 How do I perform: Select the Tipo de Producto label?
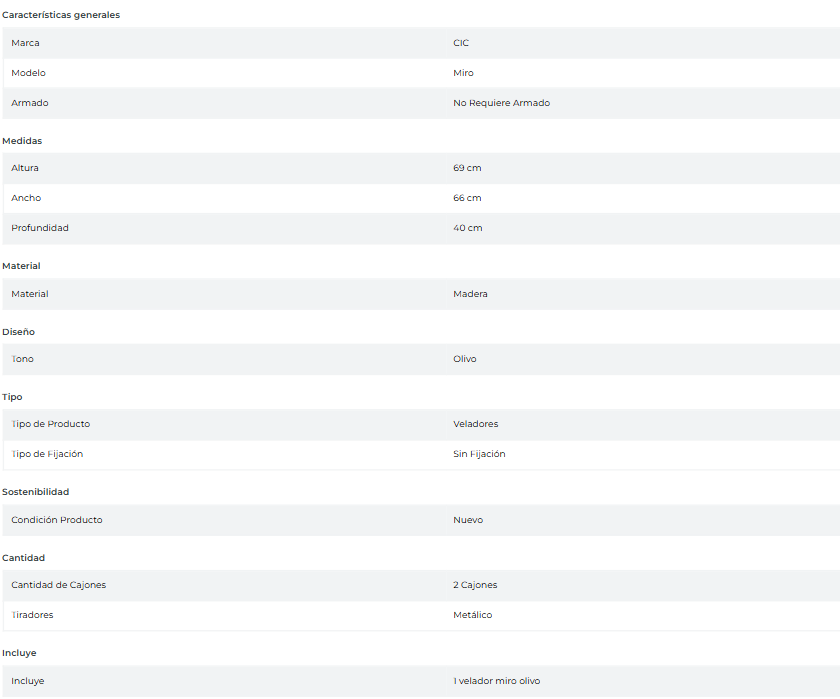(51, 424)
